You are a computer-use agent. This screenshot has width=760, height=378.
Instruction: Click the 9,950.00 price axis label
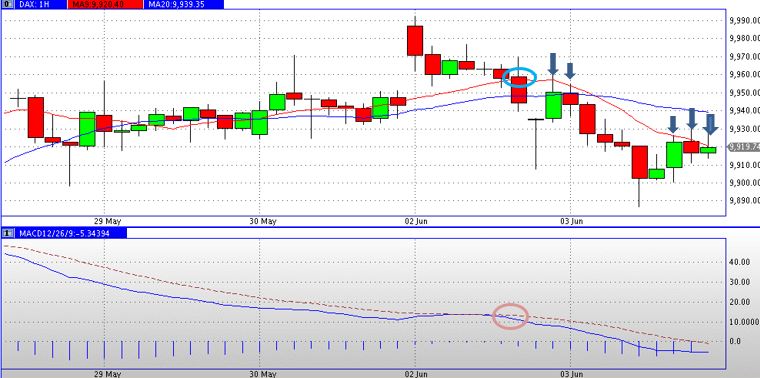pyautogui.click(x=744, y=93)
